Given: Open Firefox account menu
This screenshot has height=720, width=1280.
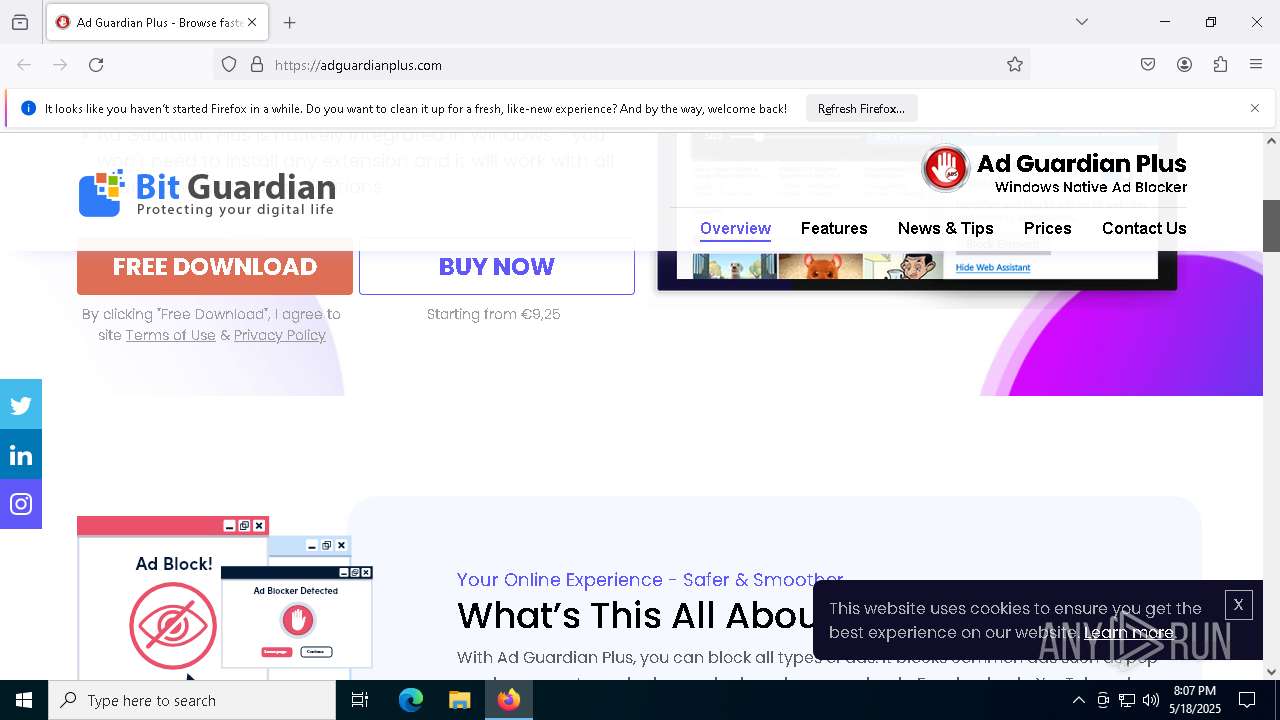Looking at the screenshot, I should tap(1184, 65).
